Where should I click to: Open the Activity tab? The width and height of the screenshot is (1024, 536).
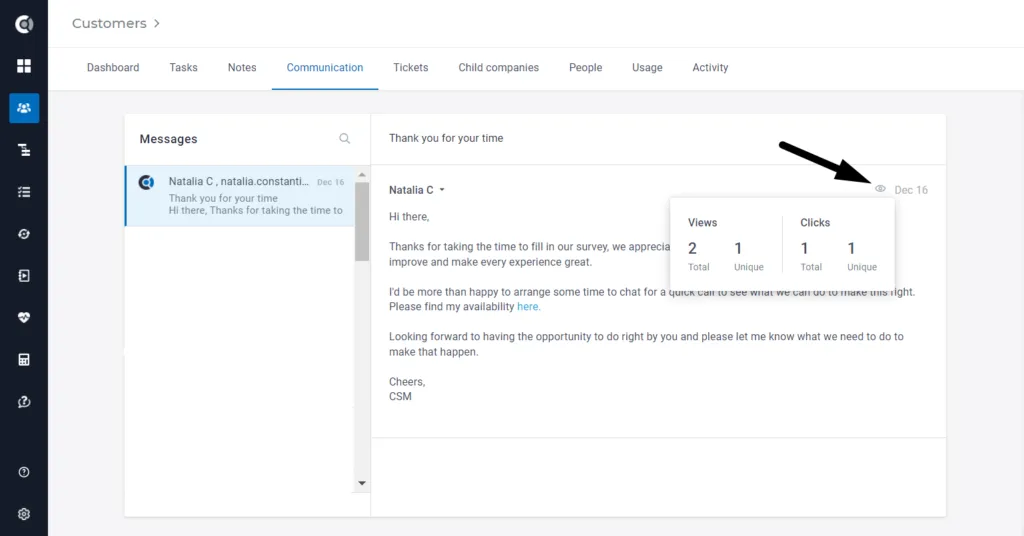tap(711, 67)
